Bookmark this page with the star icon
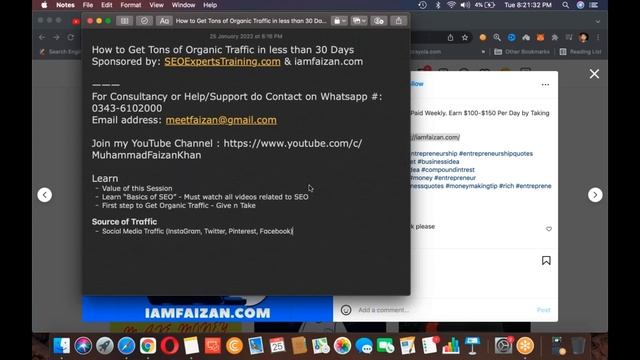The image size is (640, 360). [465, 38]
